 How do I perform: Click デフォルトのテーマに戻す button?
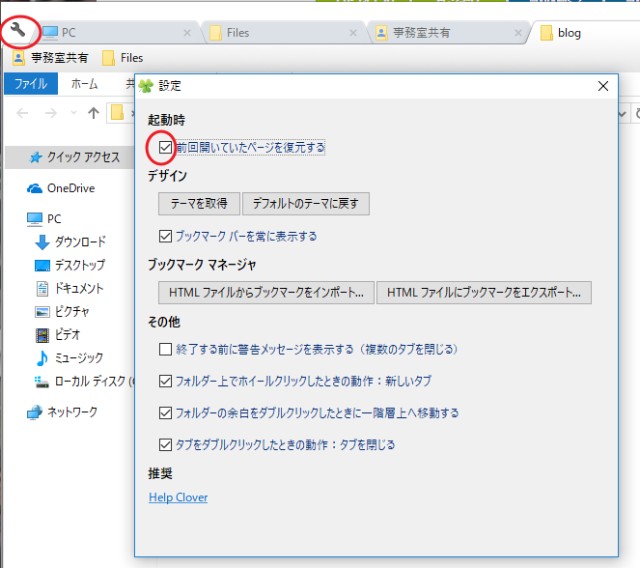[306, 204]
